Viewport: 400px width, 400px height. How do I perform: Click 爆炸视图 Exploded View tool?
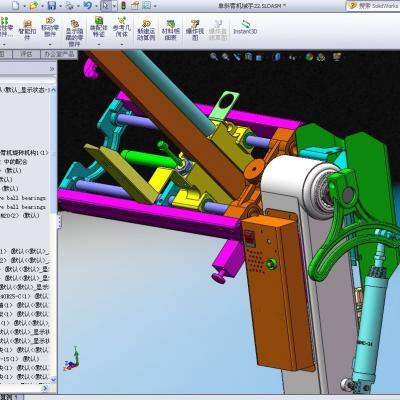[195, 30]
